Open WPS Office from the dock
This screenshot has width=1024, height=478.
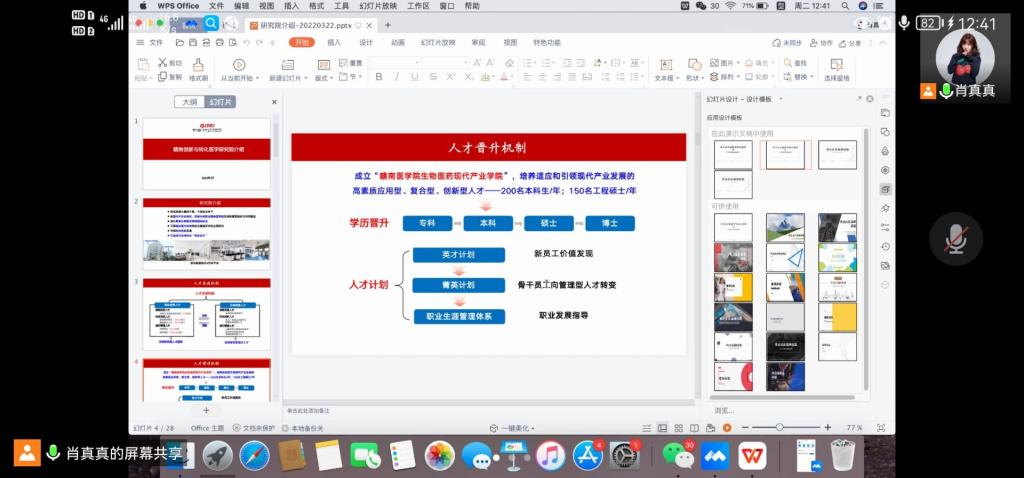pyautogui.click(x=752, y=456)
